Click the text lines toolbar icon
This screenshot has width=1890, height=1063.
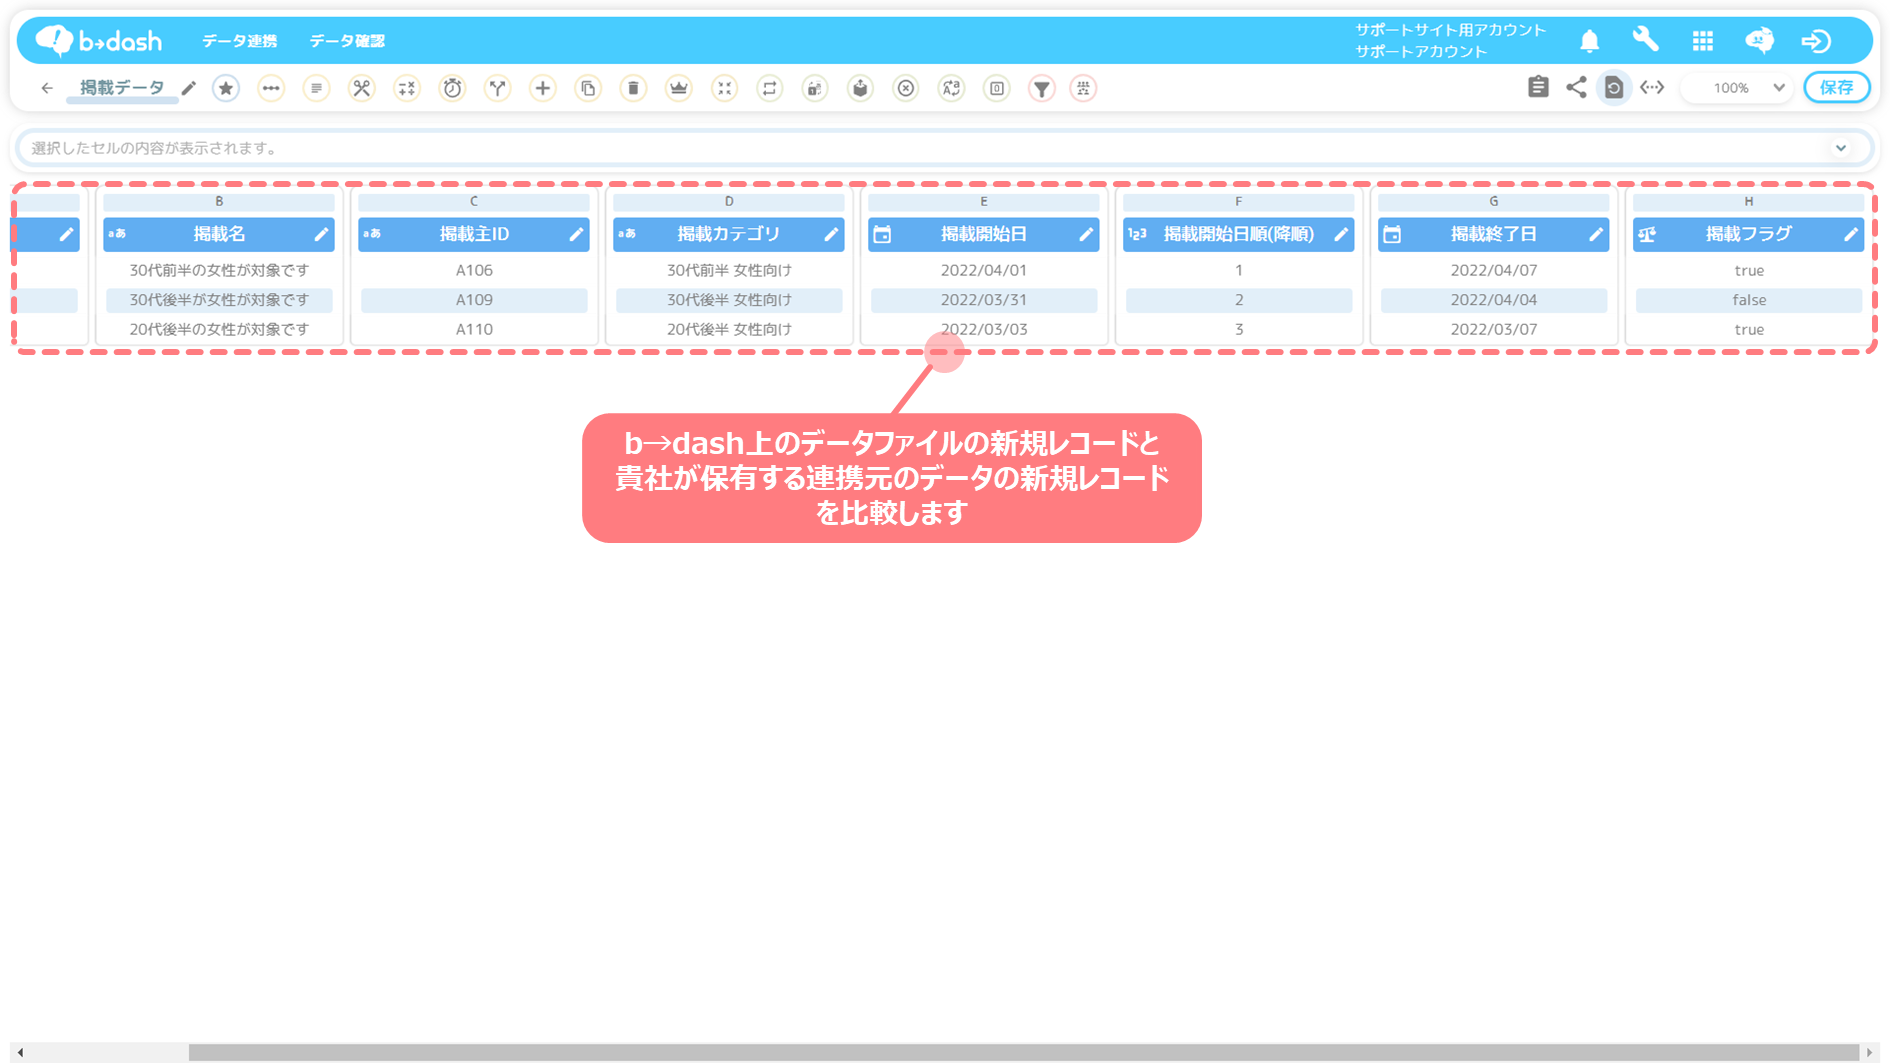click(x=316, y=88)
